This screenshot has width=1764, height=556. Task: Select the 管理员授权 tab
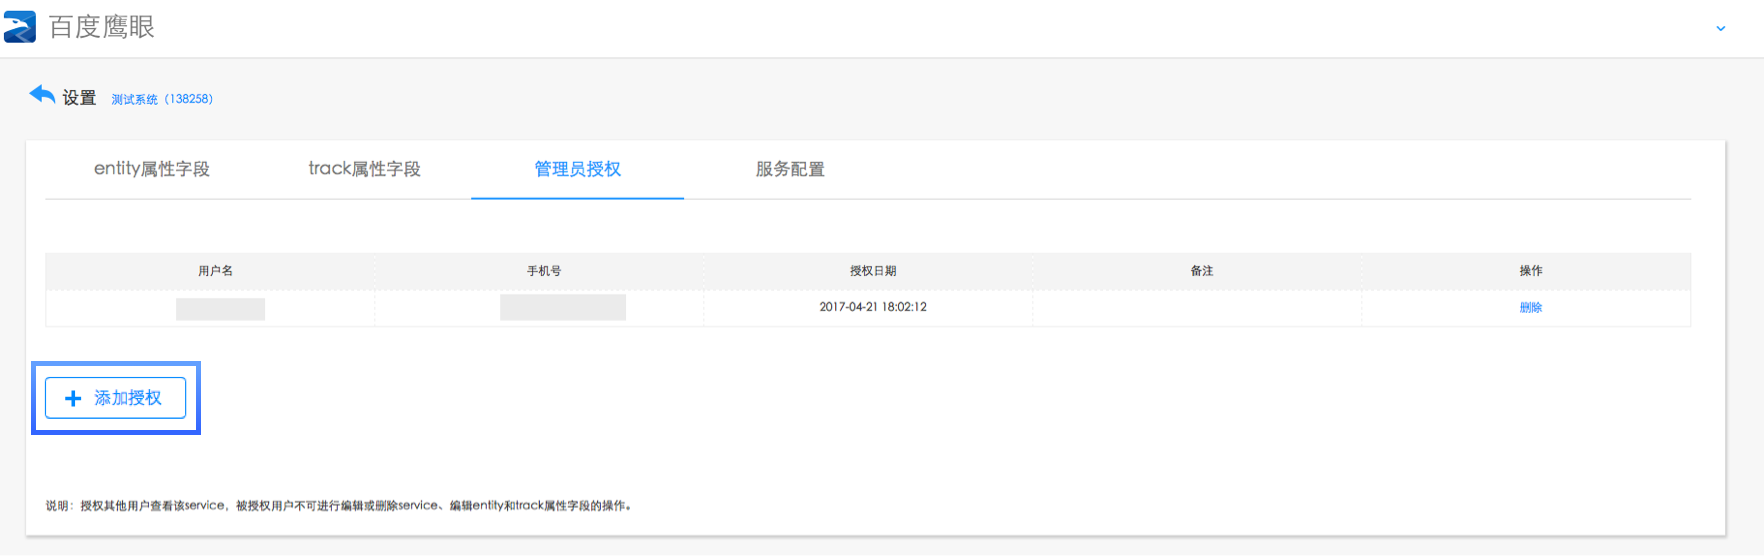tap(577, 169)
